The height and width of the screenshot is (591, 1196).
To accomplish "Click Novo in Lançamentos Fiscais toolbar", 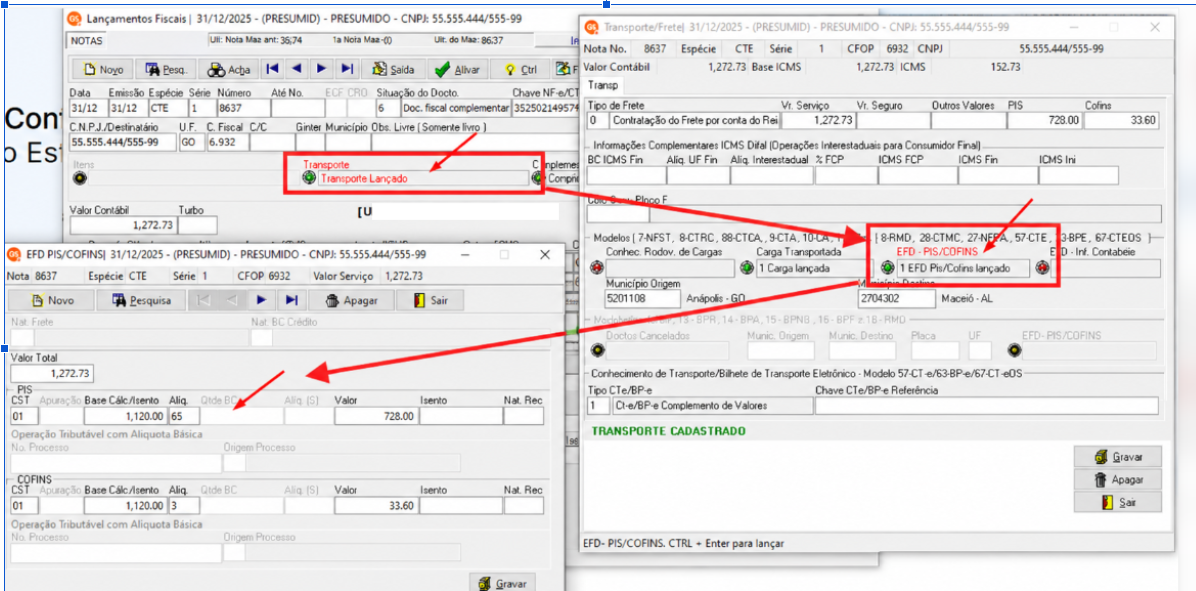I will [x=104, y=69].
